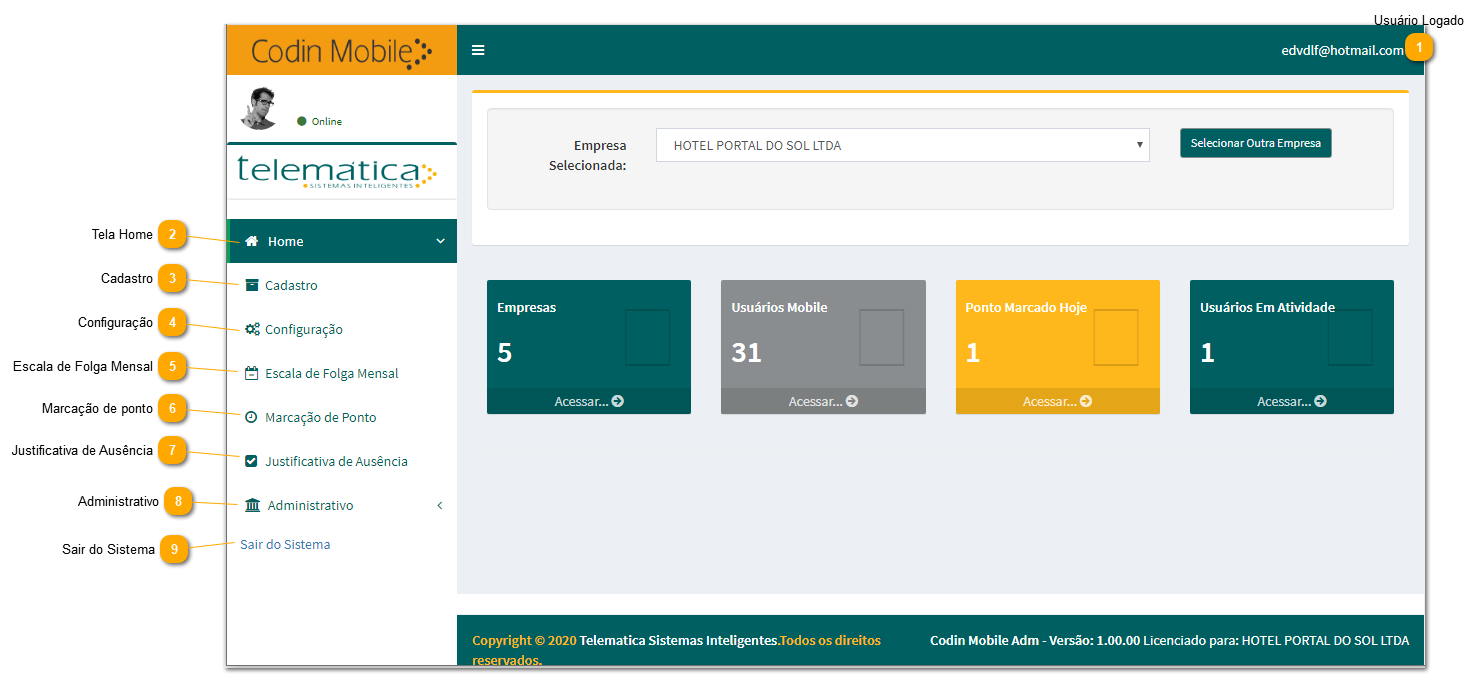
Task: Open the Administrativo menu item
Action: click(x=342, y=505)
